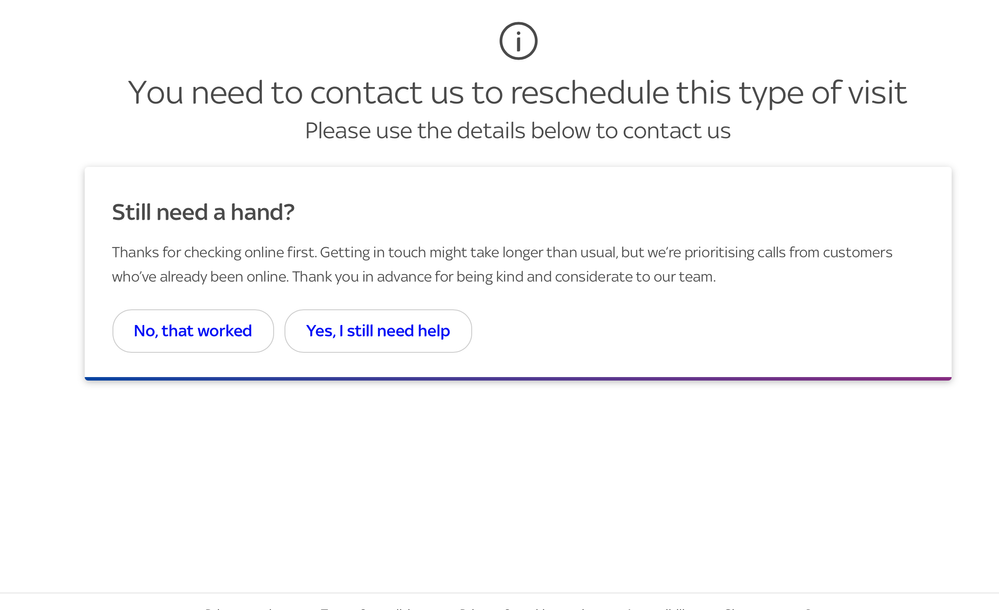Click the word "reschedule" in the headline

pos(588,92)
